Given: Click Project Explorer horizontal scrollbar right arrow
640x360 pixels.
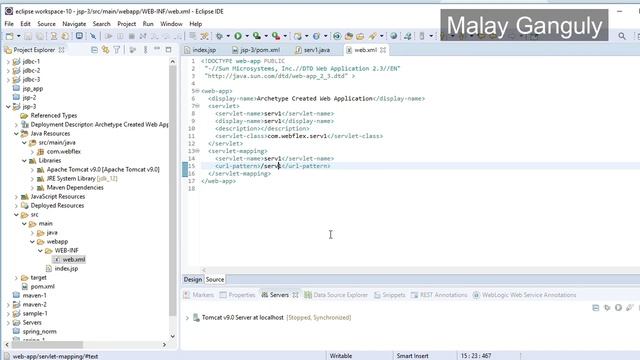Looking at the screenshot, I should (x=164, y=345).
